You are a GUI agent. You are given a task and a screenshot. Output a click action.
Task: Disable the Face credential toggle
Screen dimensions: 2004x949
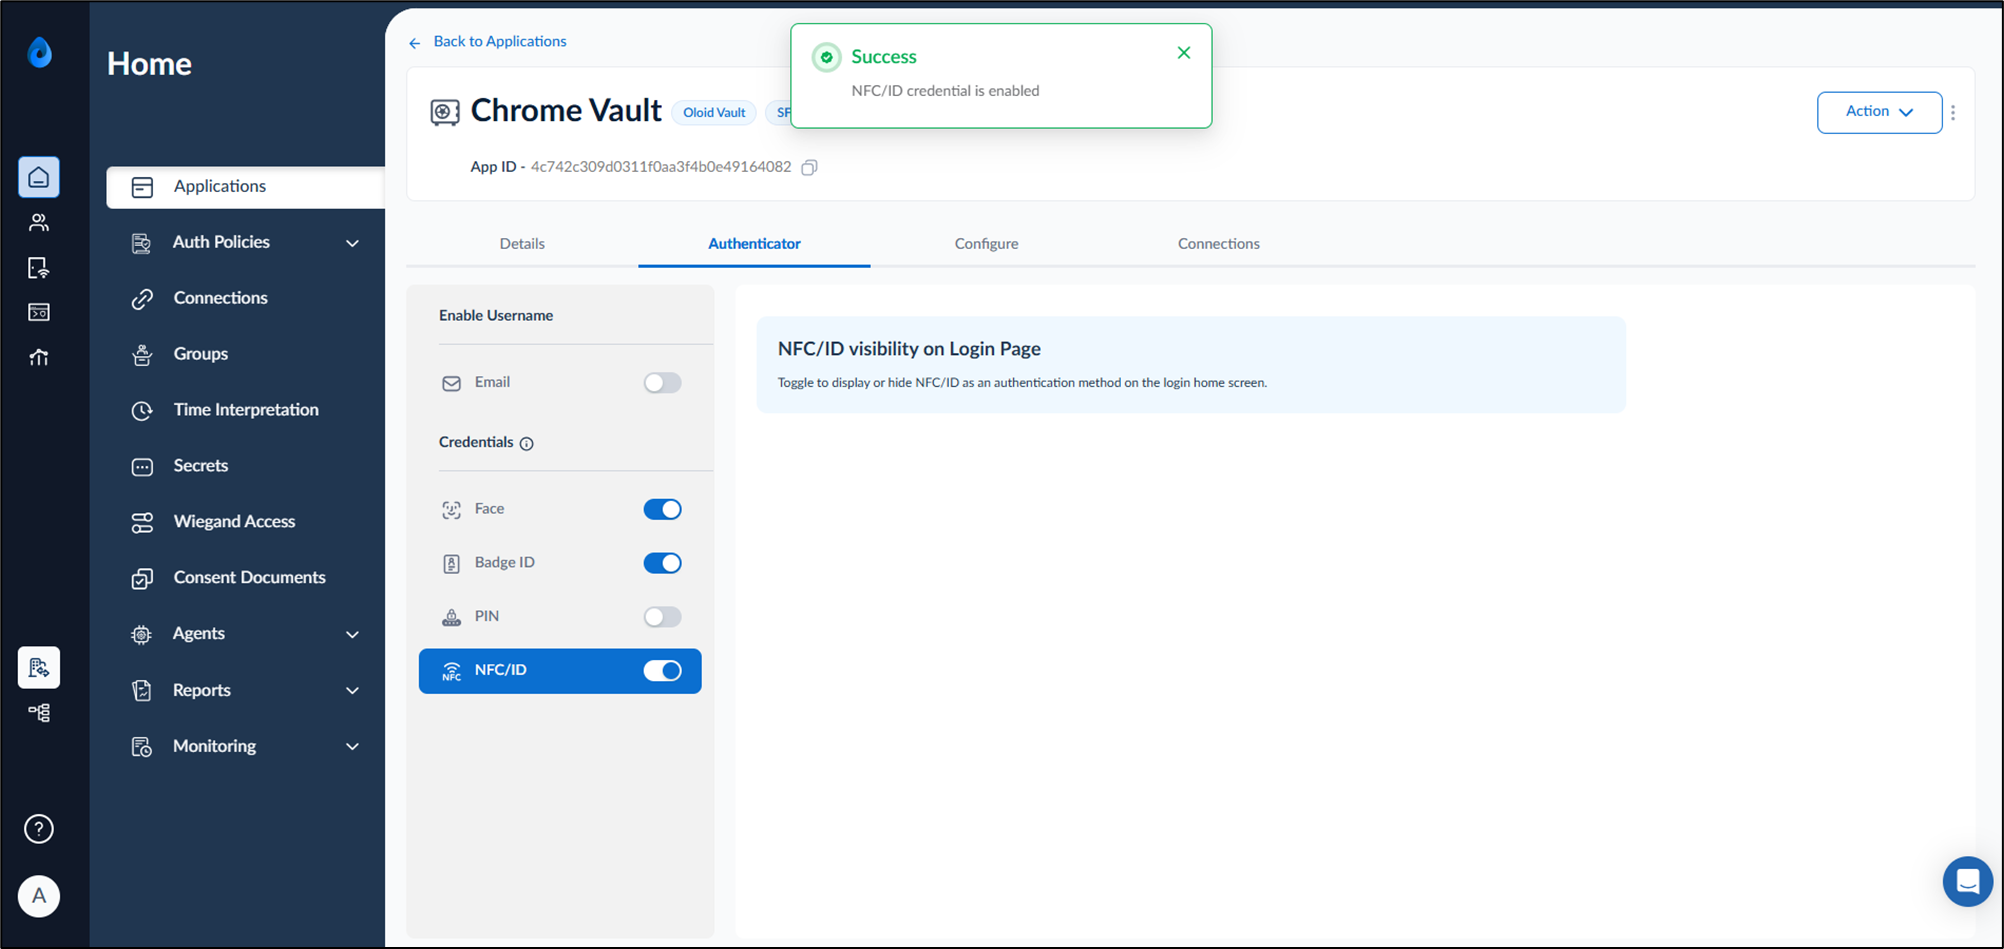(662, 509)
